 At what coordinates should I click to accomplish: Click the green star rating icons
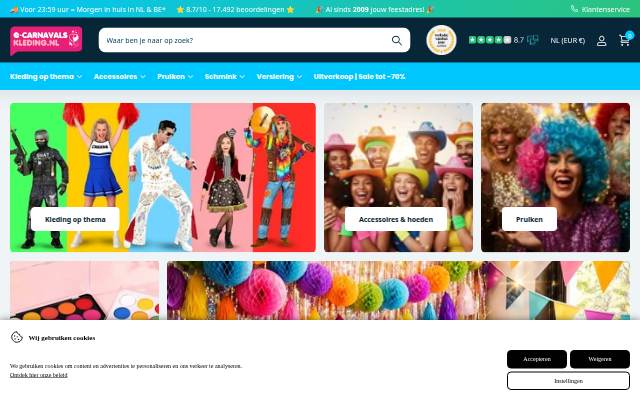click(x=490, y=40)
